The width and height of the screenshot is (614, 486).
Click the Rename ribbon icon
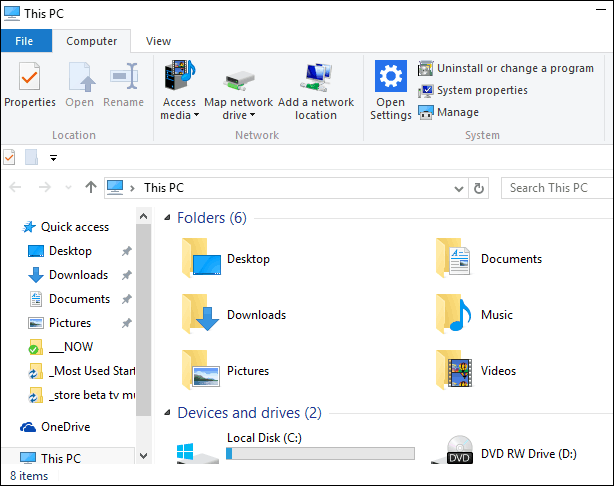click(x=124, y=76)
